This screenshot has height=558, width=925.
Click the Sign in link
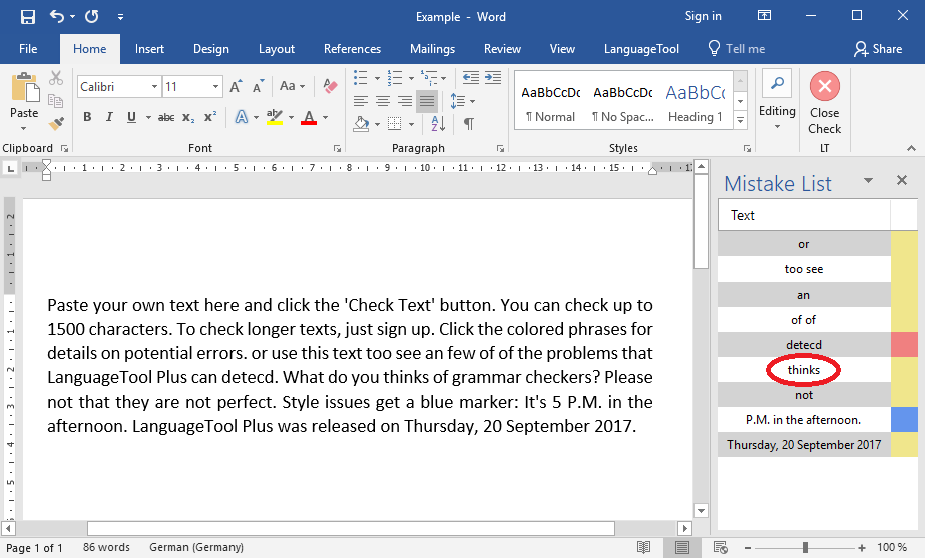click(703, 16)
